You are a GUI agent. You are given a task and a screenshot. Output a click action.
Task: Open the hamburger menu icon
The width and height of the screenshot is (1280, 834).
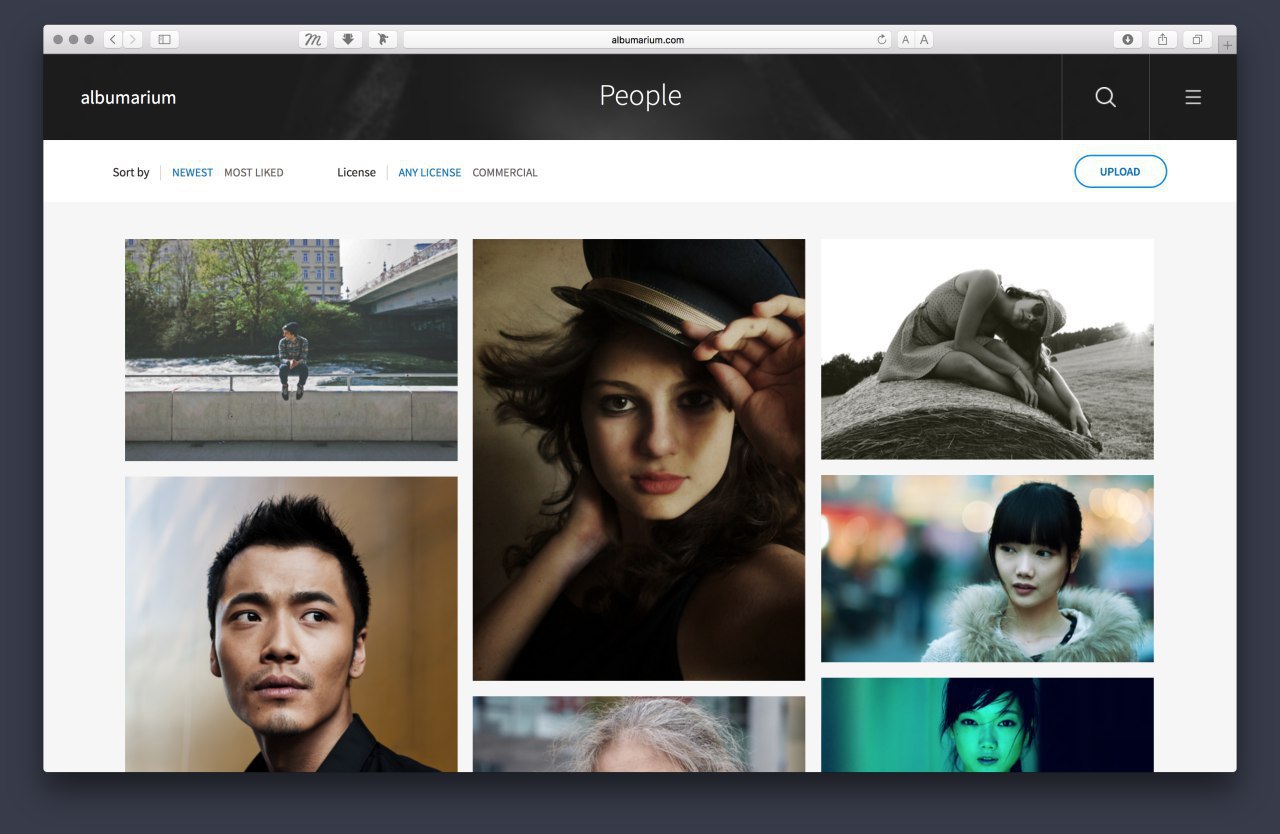click(1193, 97)
